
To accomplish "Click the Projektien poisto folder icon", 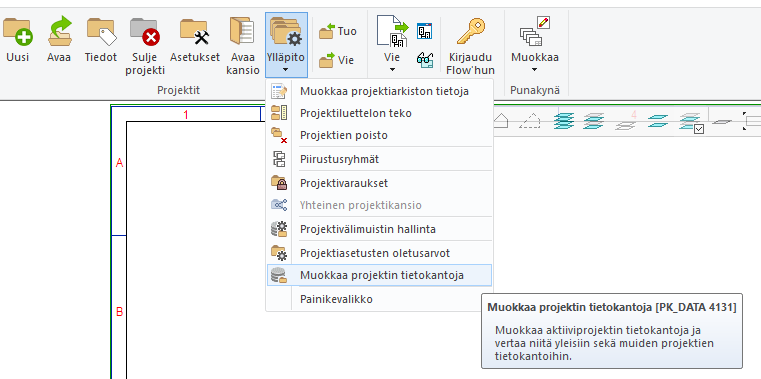I will click(x=279, y=135).
